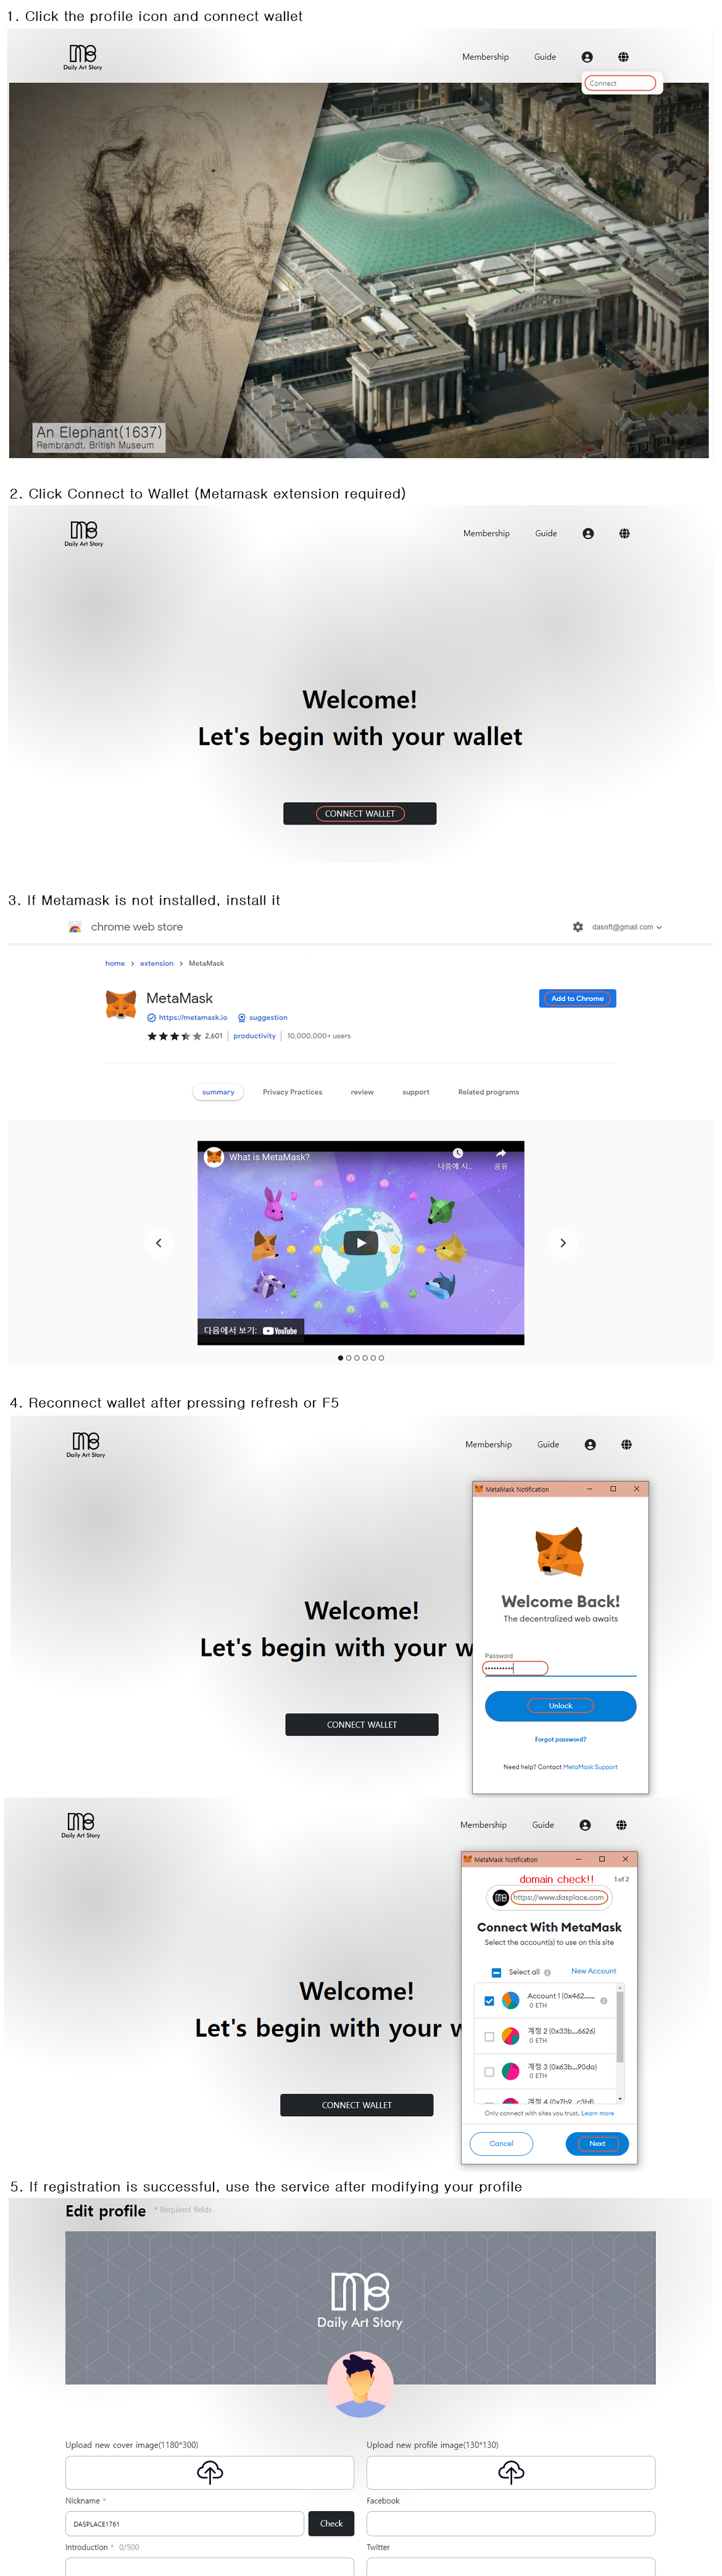Screen dimensions: 722x2576
Task: Go to previous slide with left chevron
Action: pos(158,1243)
